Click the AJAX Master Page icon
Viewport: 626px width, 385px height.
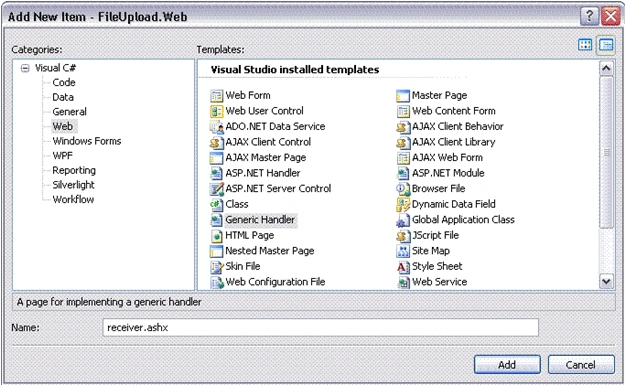216,158
